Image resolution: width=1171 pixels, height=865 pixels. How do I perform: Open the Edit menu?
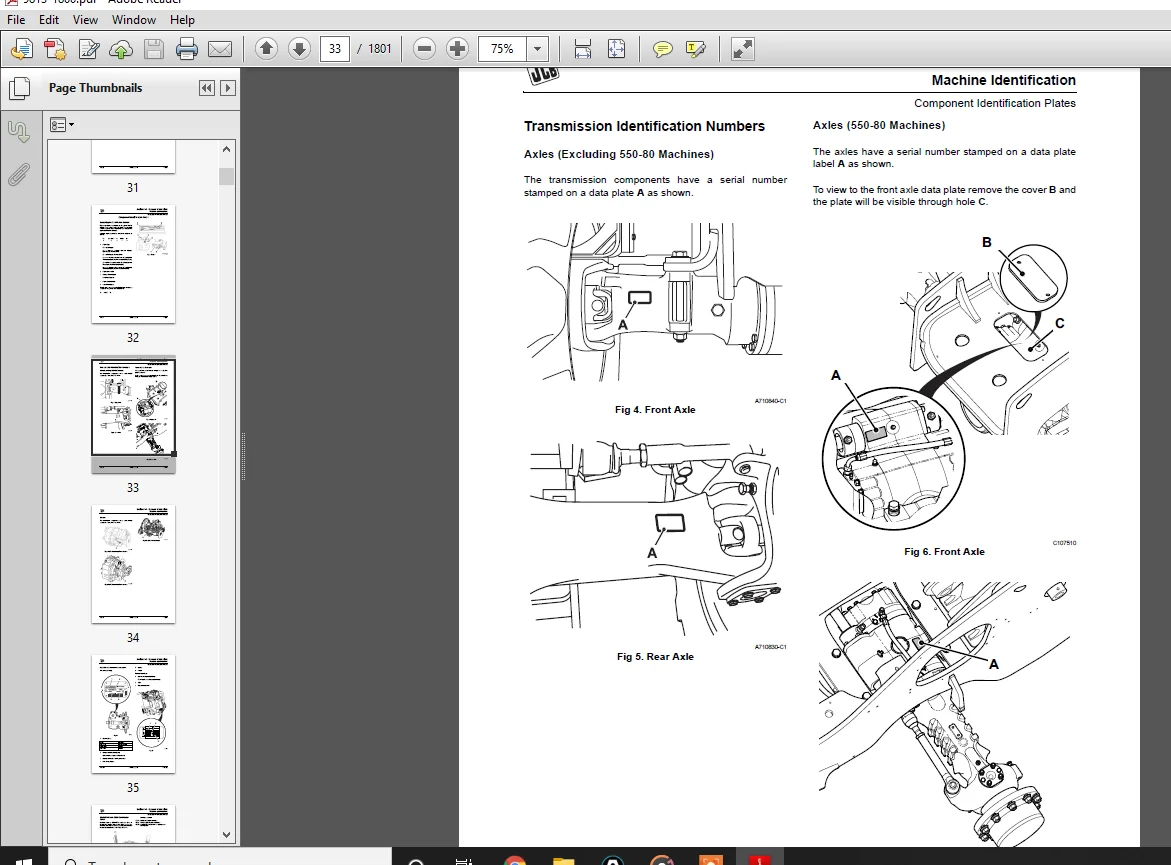point(49,19)
